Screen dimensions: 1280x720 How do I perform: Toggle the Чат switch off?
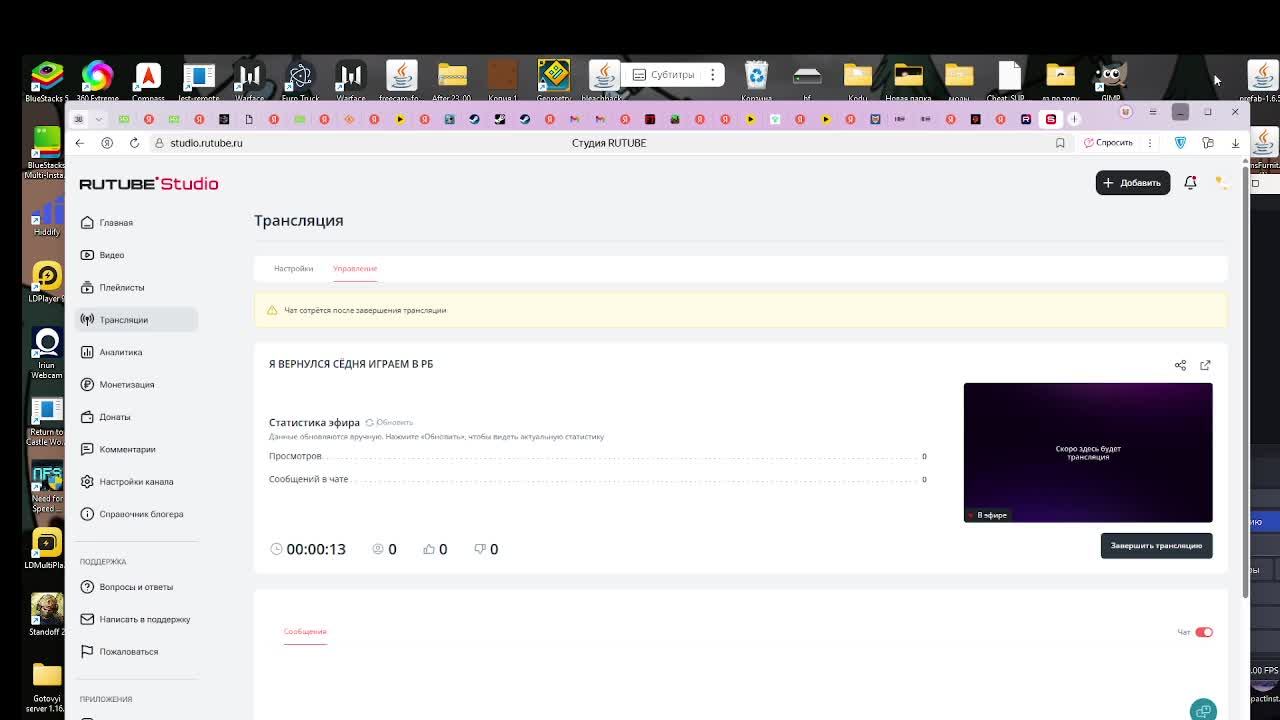[1204, 632]
